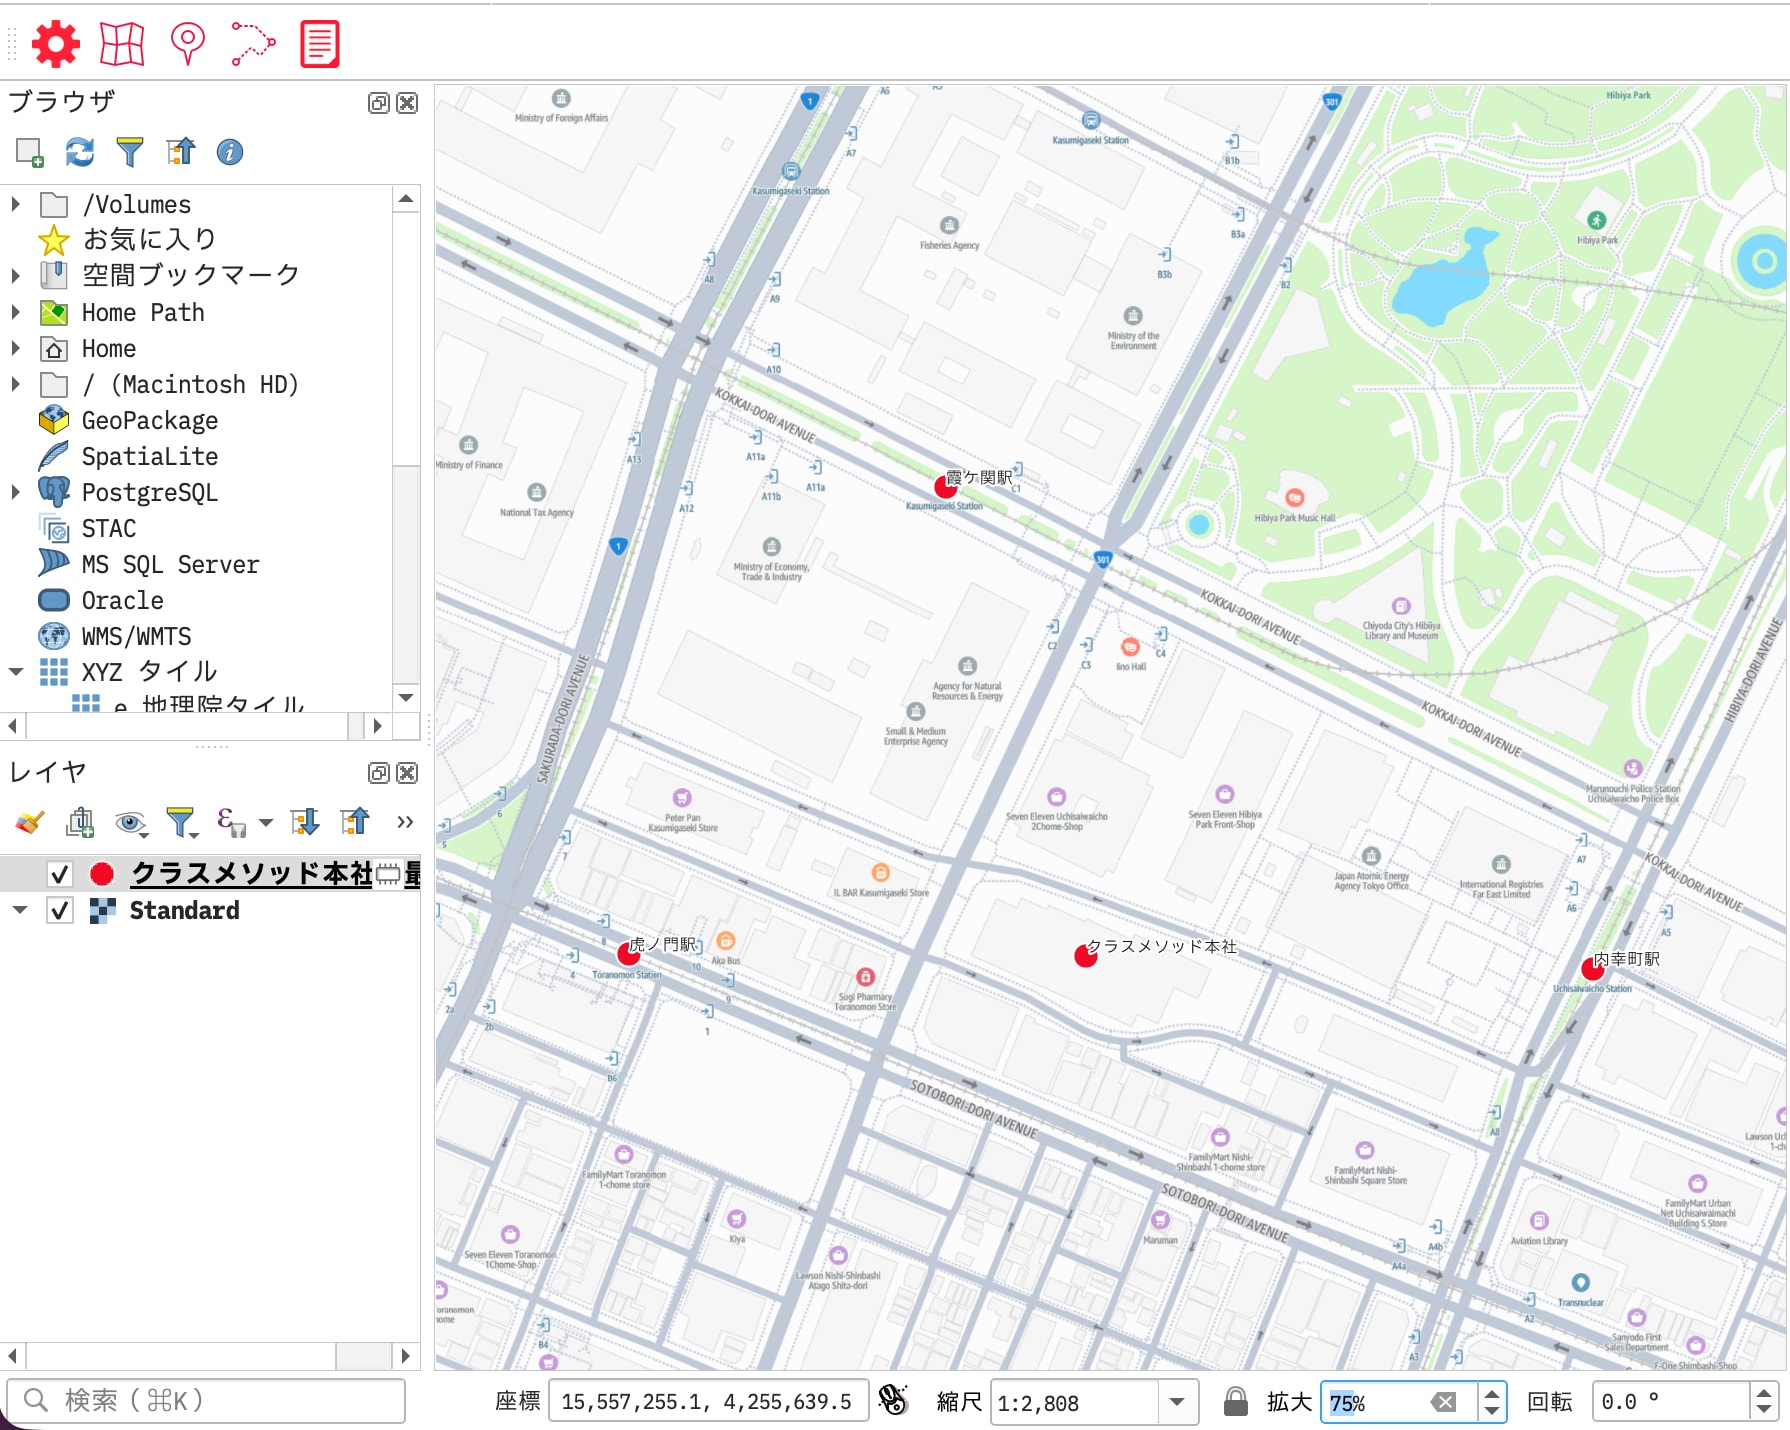
Task: Uncheck the クラスメソッド本社 layer checkbox
Action: 59,873
